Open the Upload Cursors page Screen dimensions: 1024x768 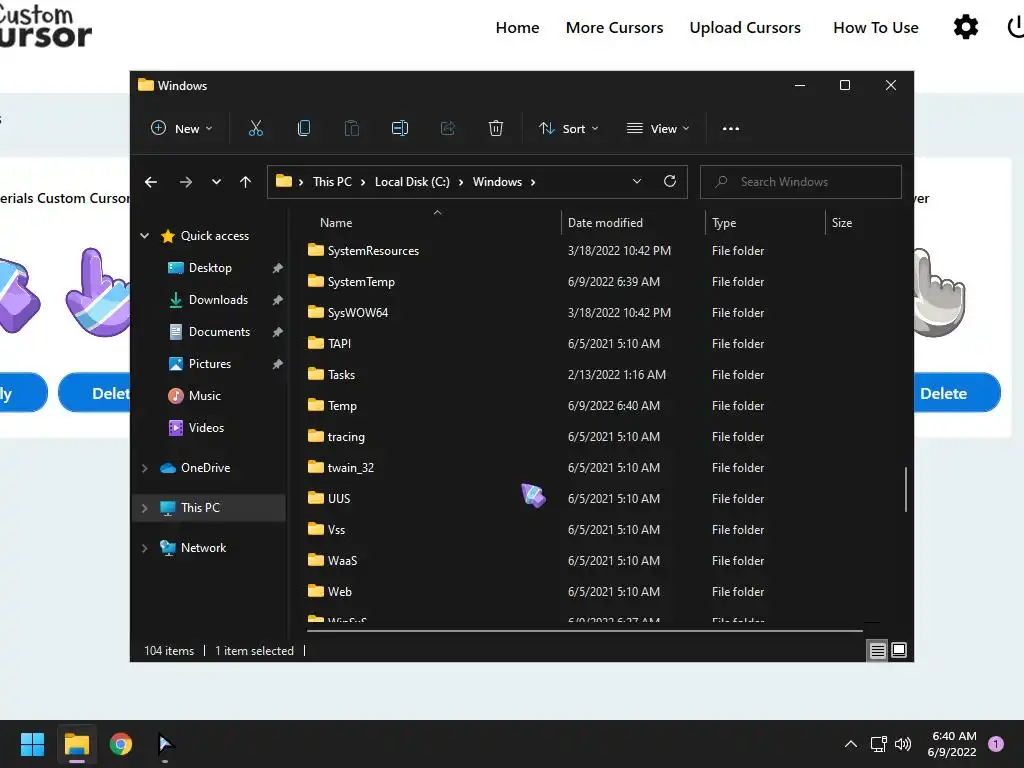tap(745, 27)
